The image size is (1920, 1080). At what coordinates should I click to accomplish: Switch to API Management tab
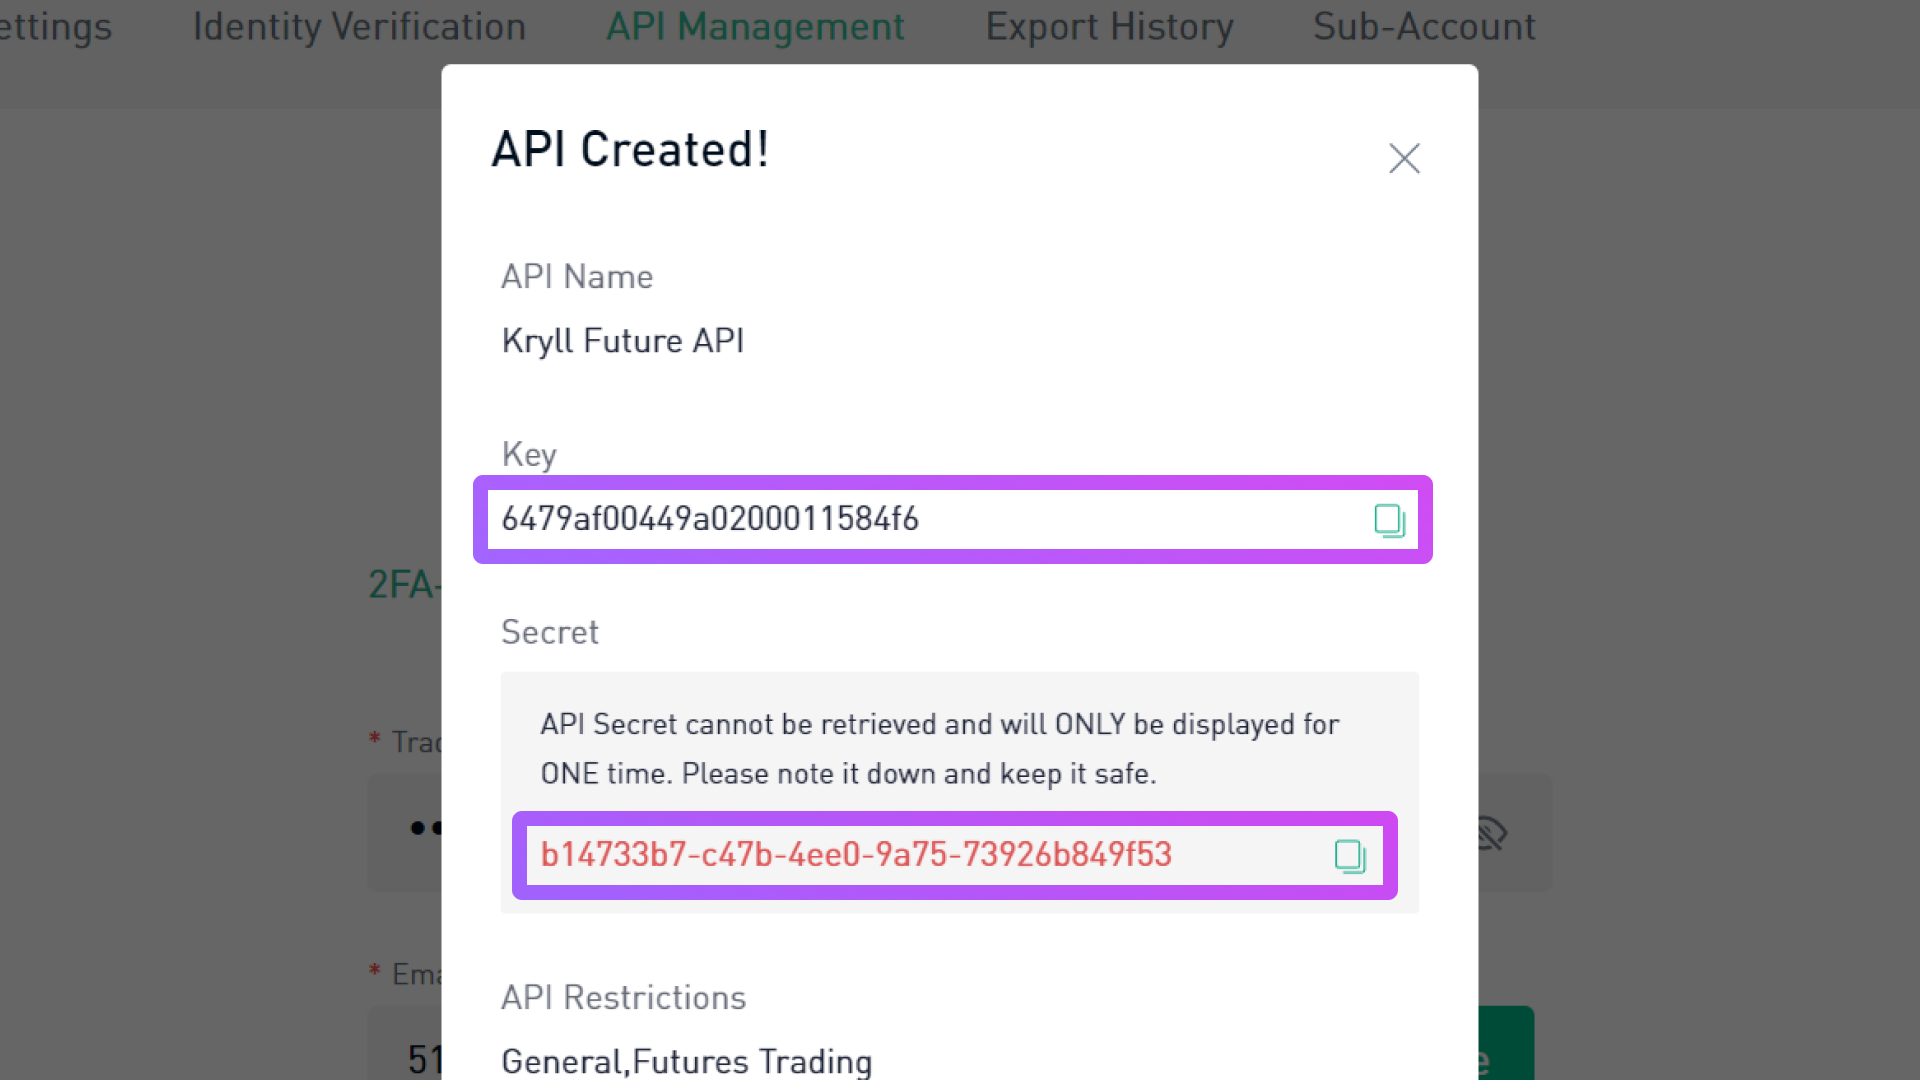755,27
